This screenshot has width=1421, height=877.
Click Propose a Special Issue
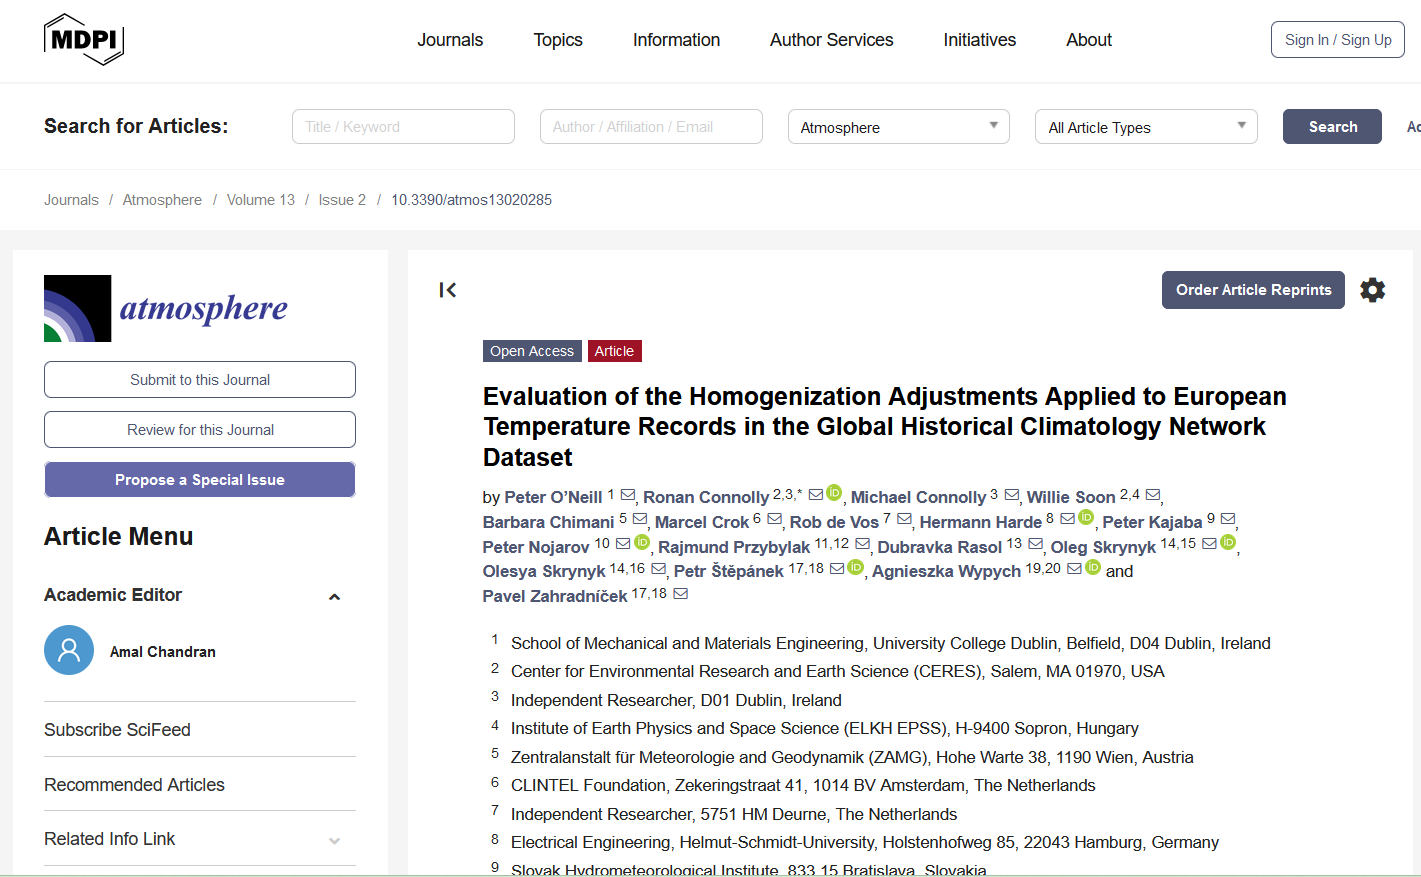[x=200, y=480]
